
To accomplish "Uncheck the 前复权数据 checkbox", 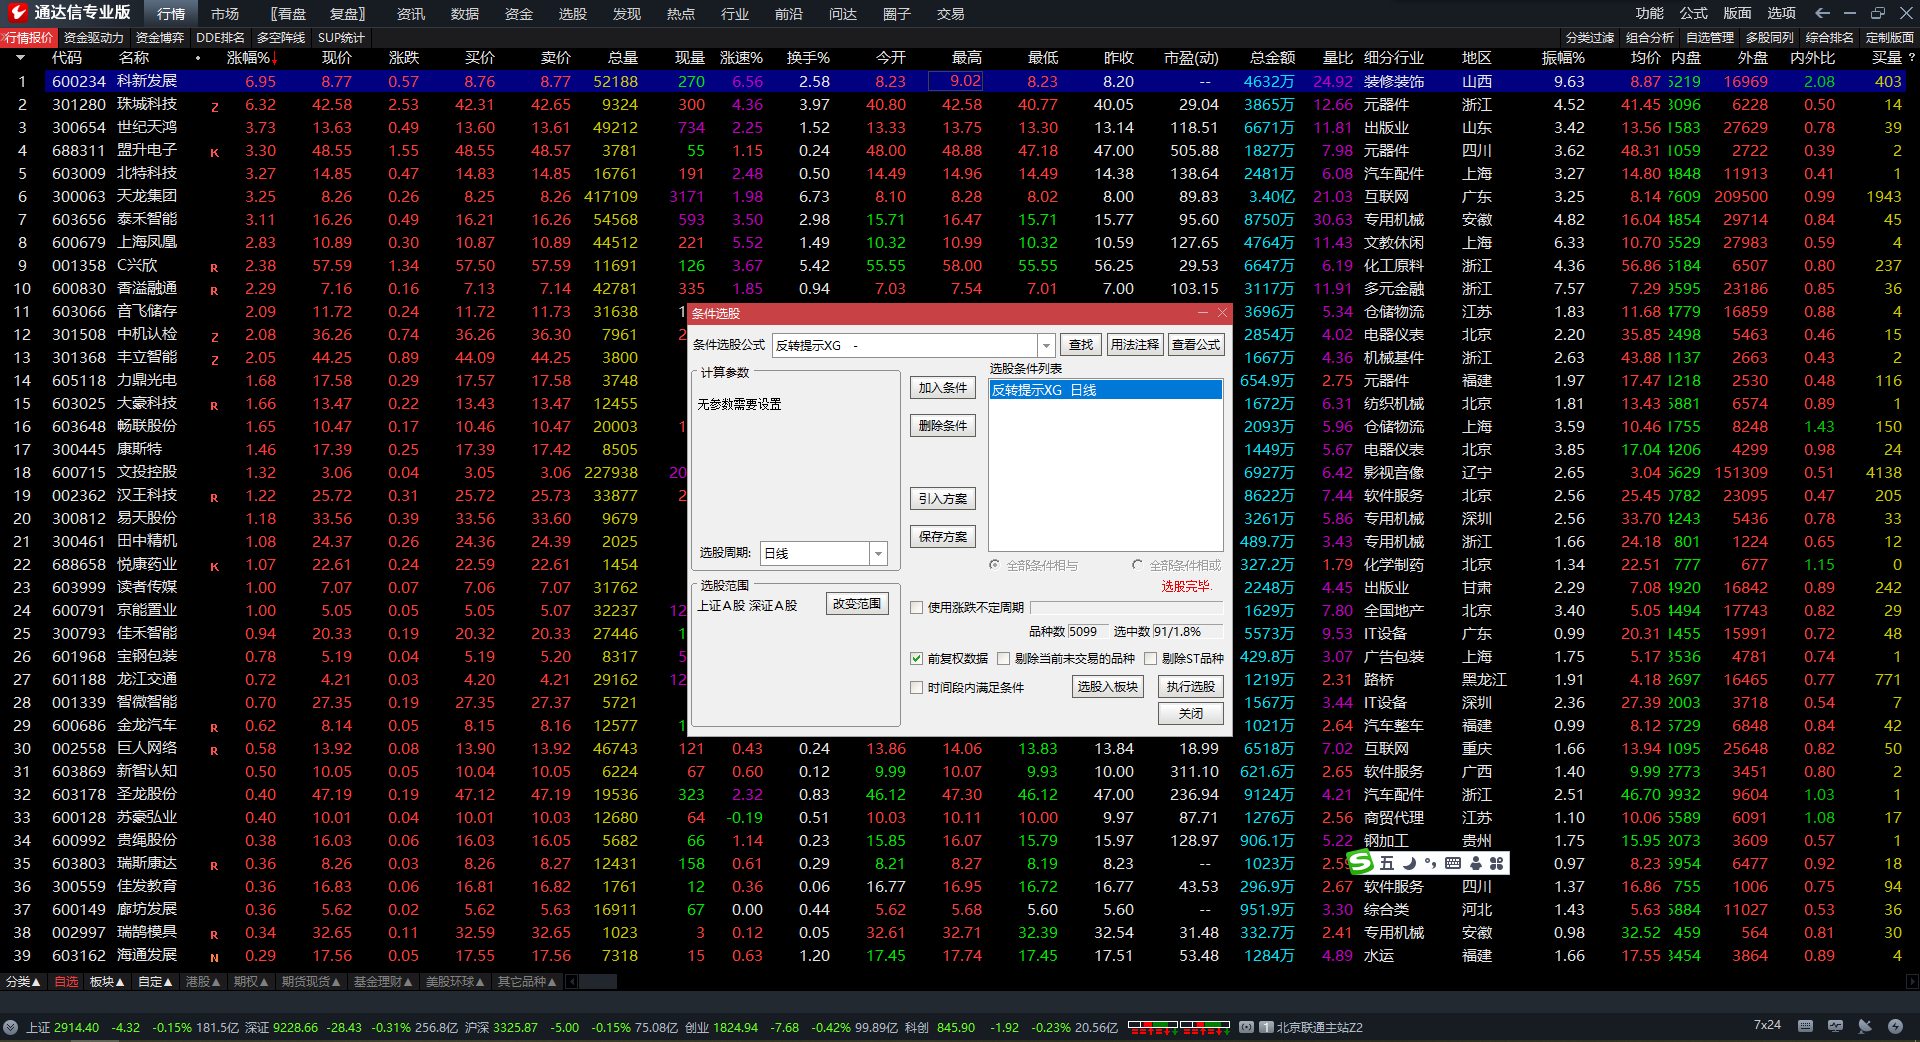I will coord(916,658).
